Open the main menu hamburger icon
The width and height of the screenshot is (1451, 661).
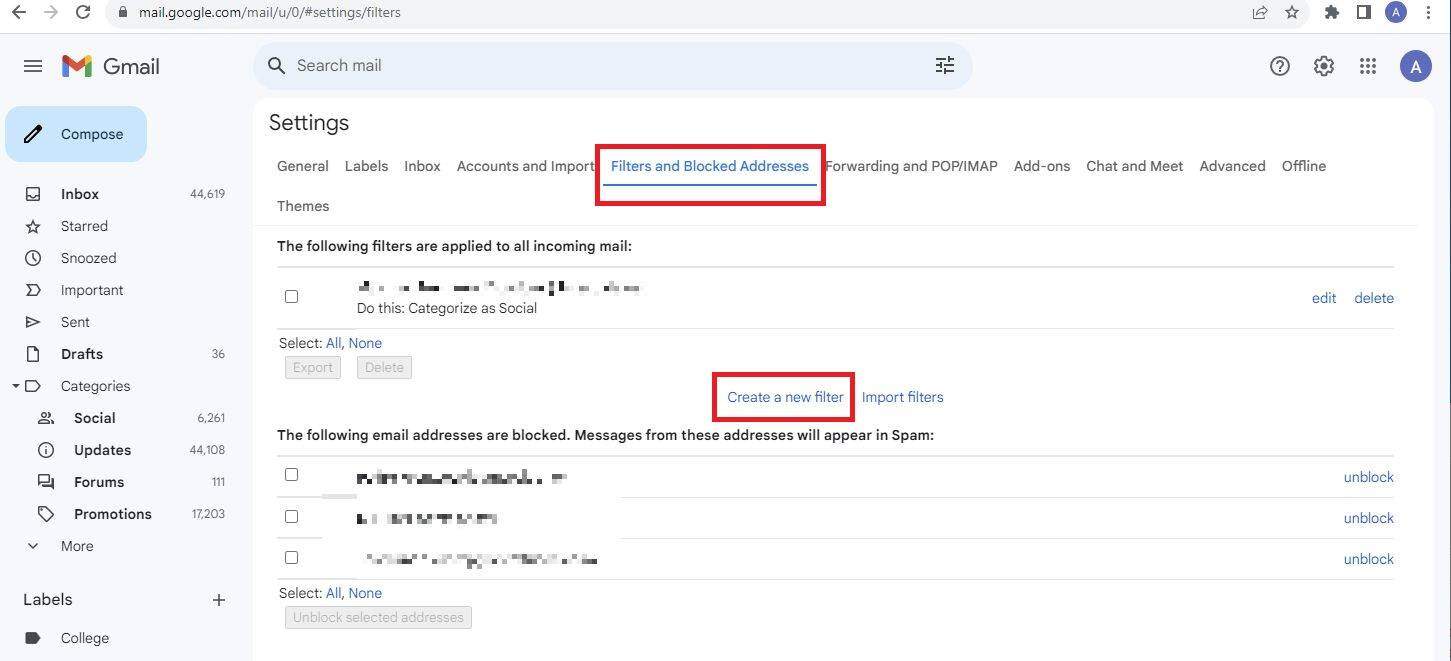point(33,66)
